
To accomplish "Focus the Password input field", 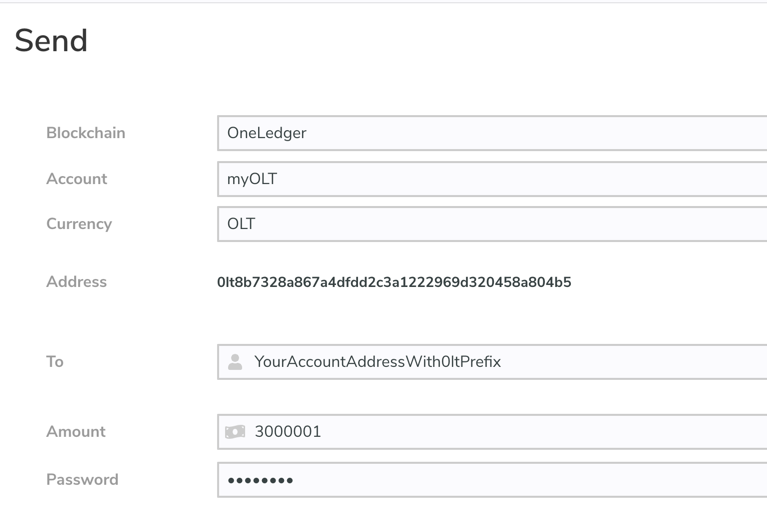I will point(492,480).
